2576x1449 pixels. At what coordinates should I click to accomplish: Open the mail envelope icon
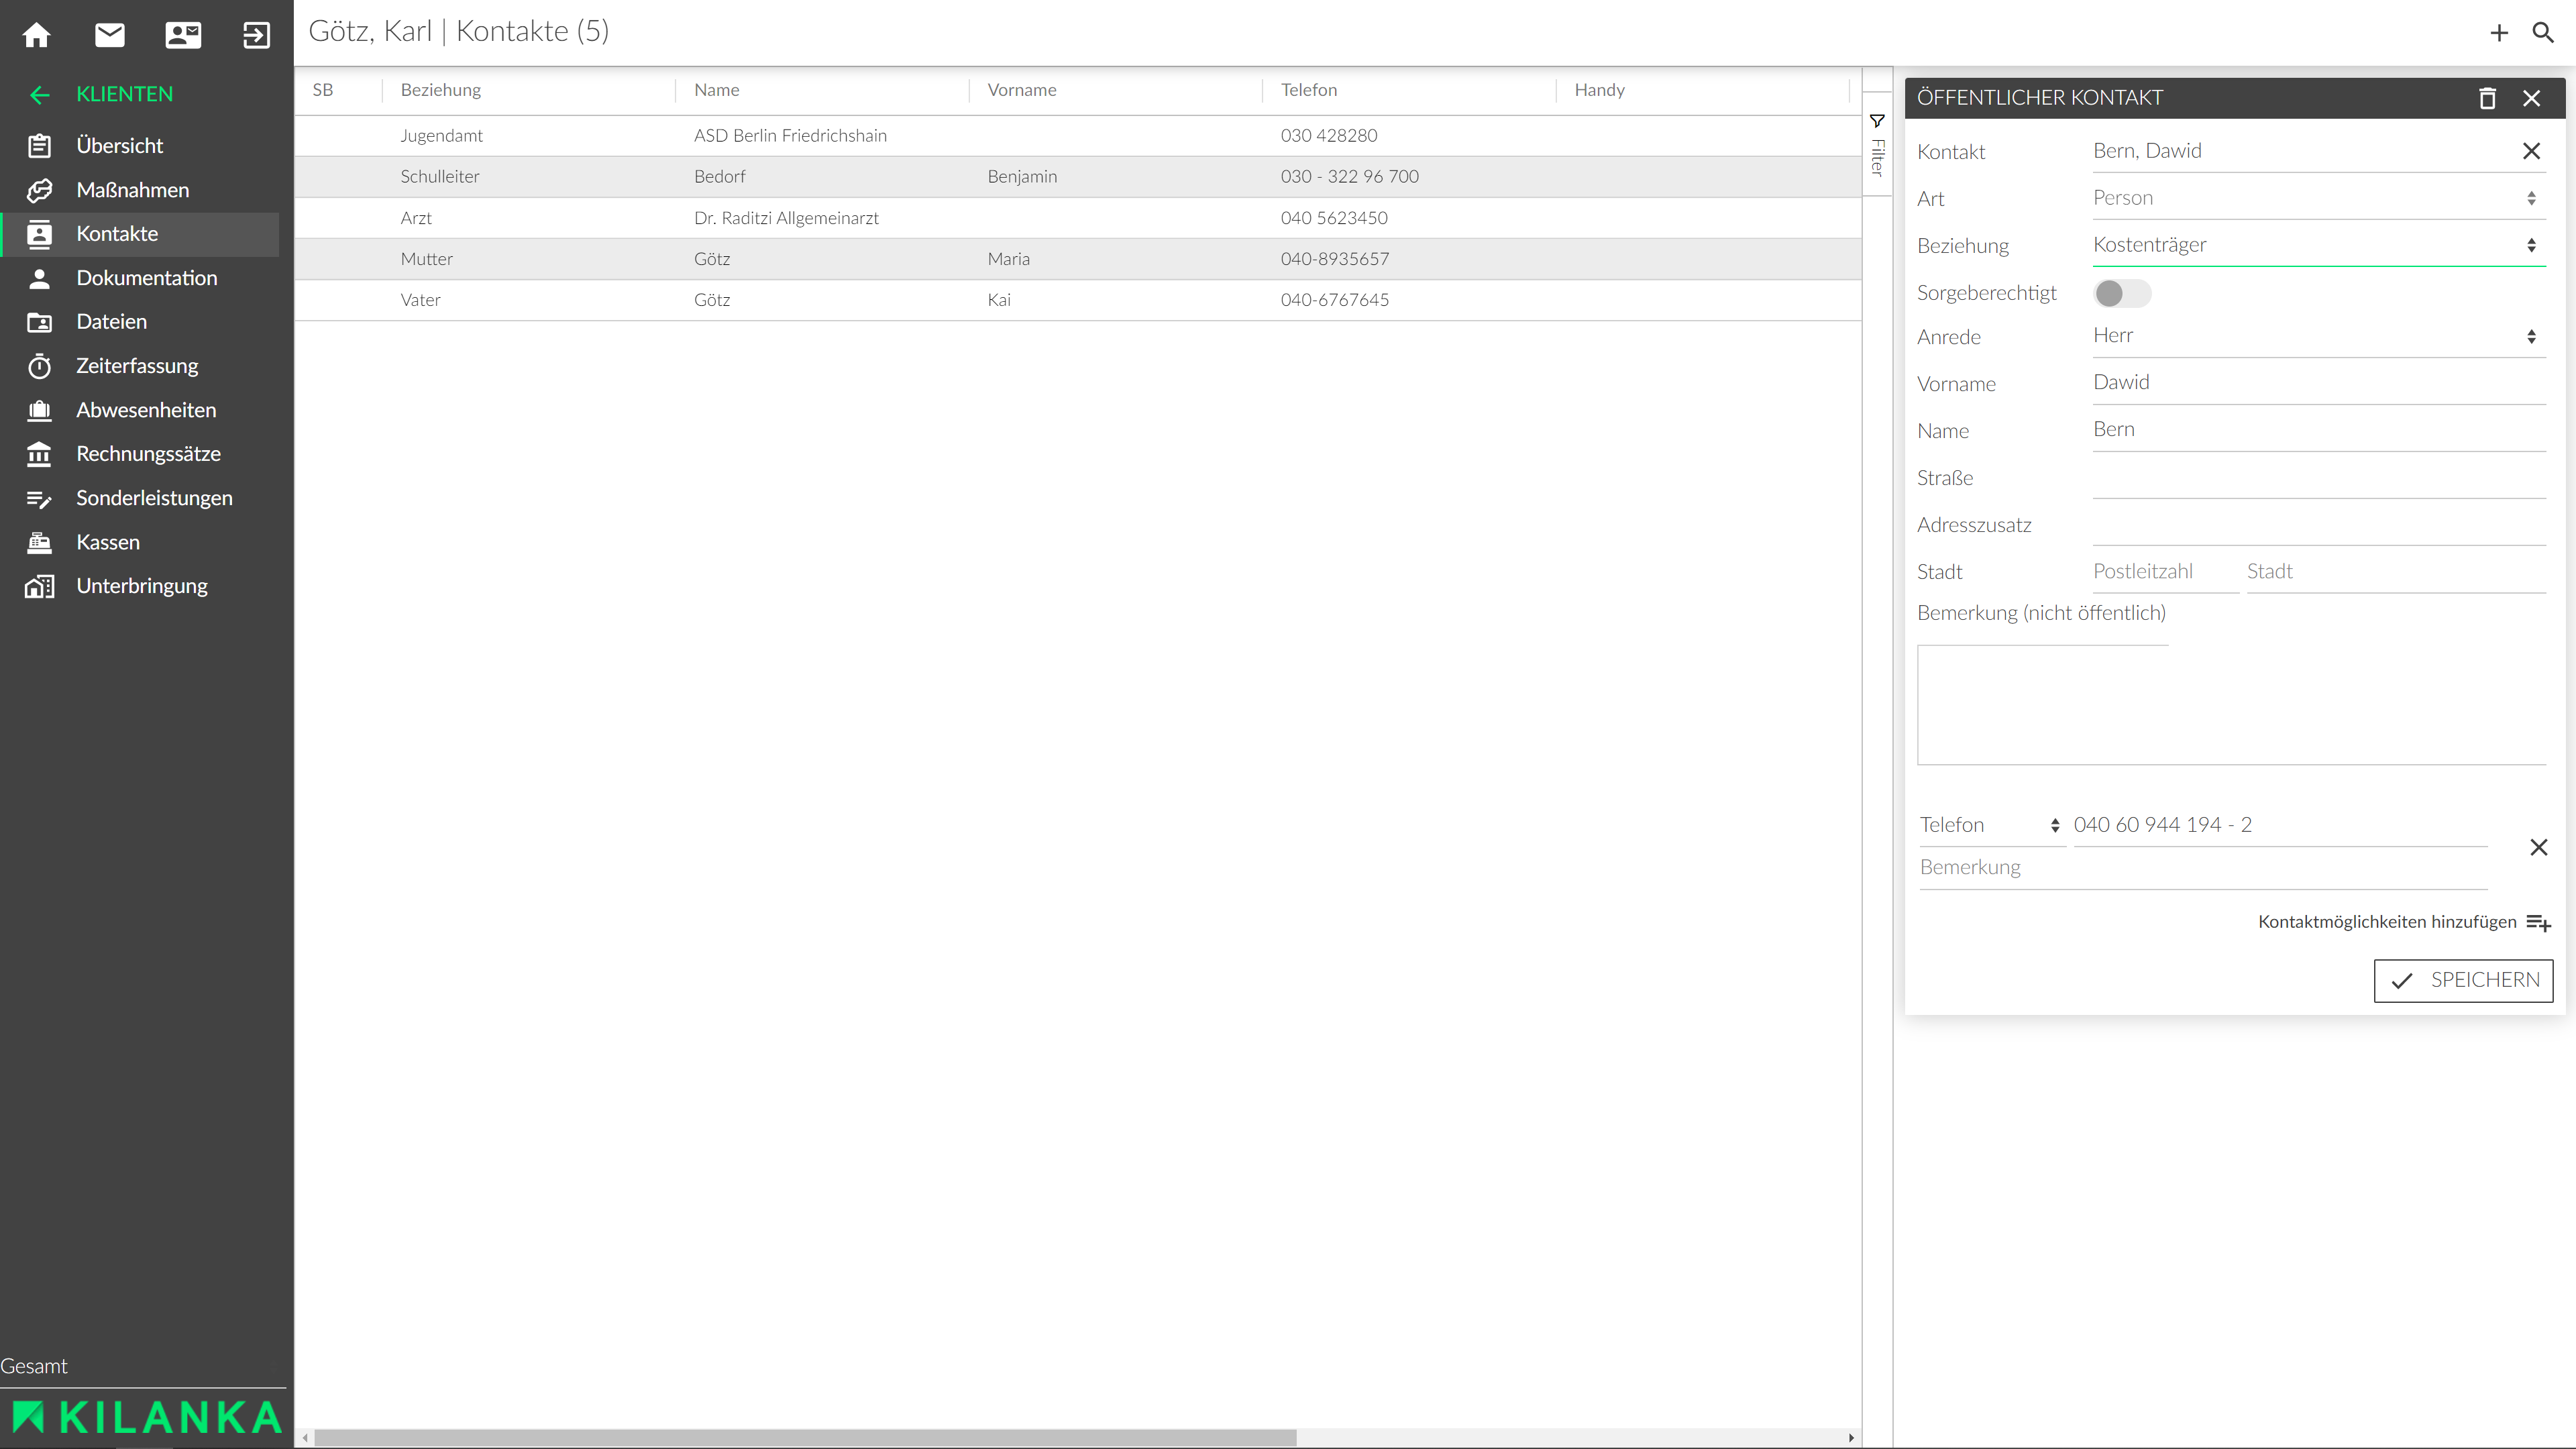tap(110, 35)
